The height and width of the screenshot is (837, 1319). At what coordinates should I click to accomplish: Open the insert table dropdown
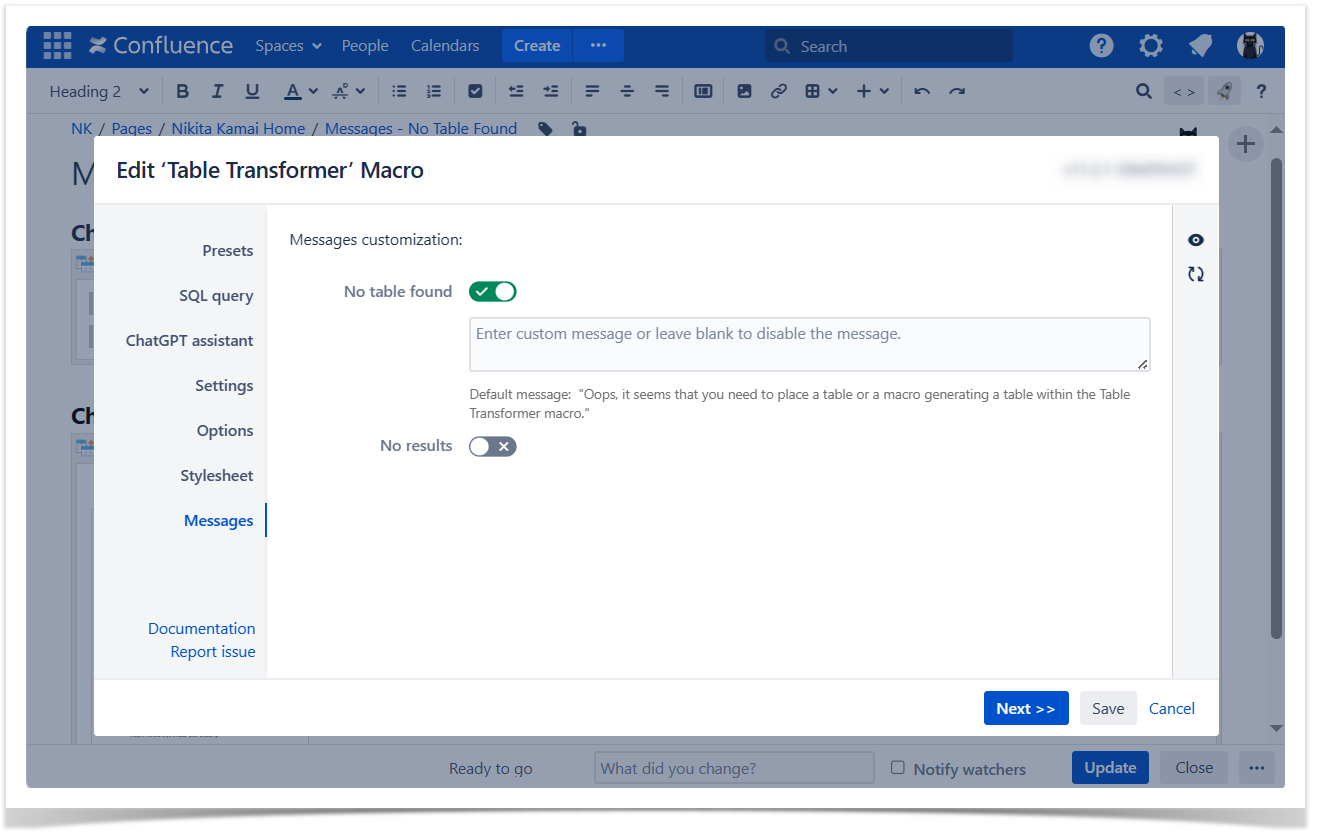tap(820, 91)
